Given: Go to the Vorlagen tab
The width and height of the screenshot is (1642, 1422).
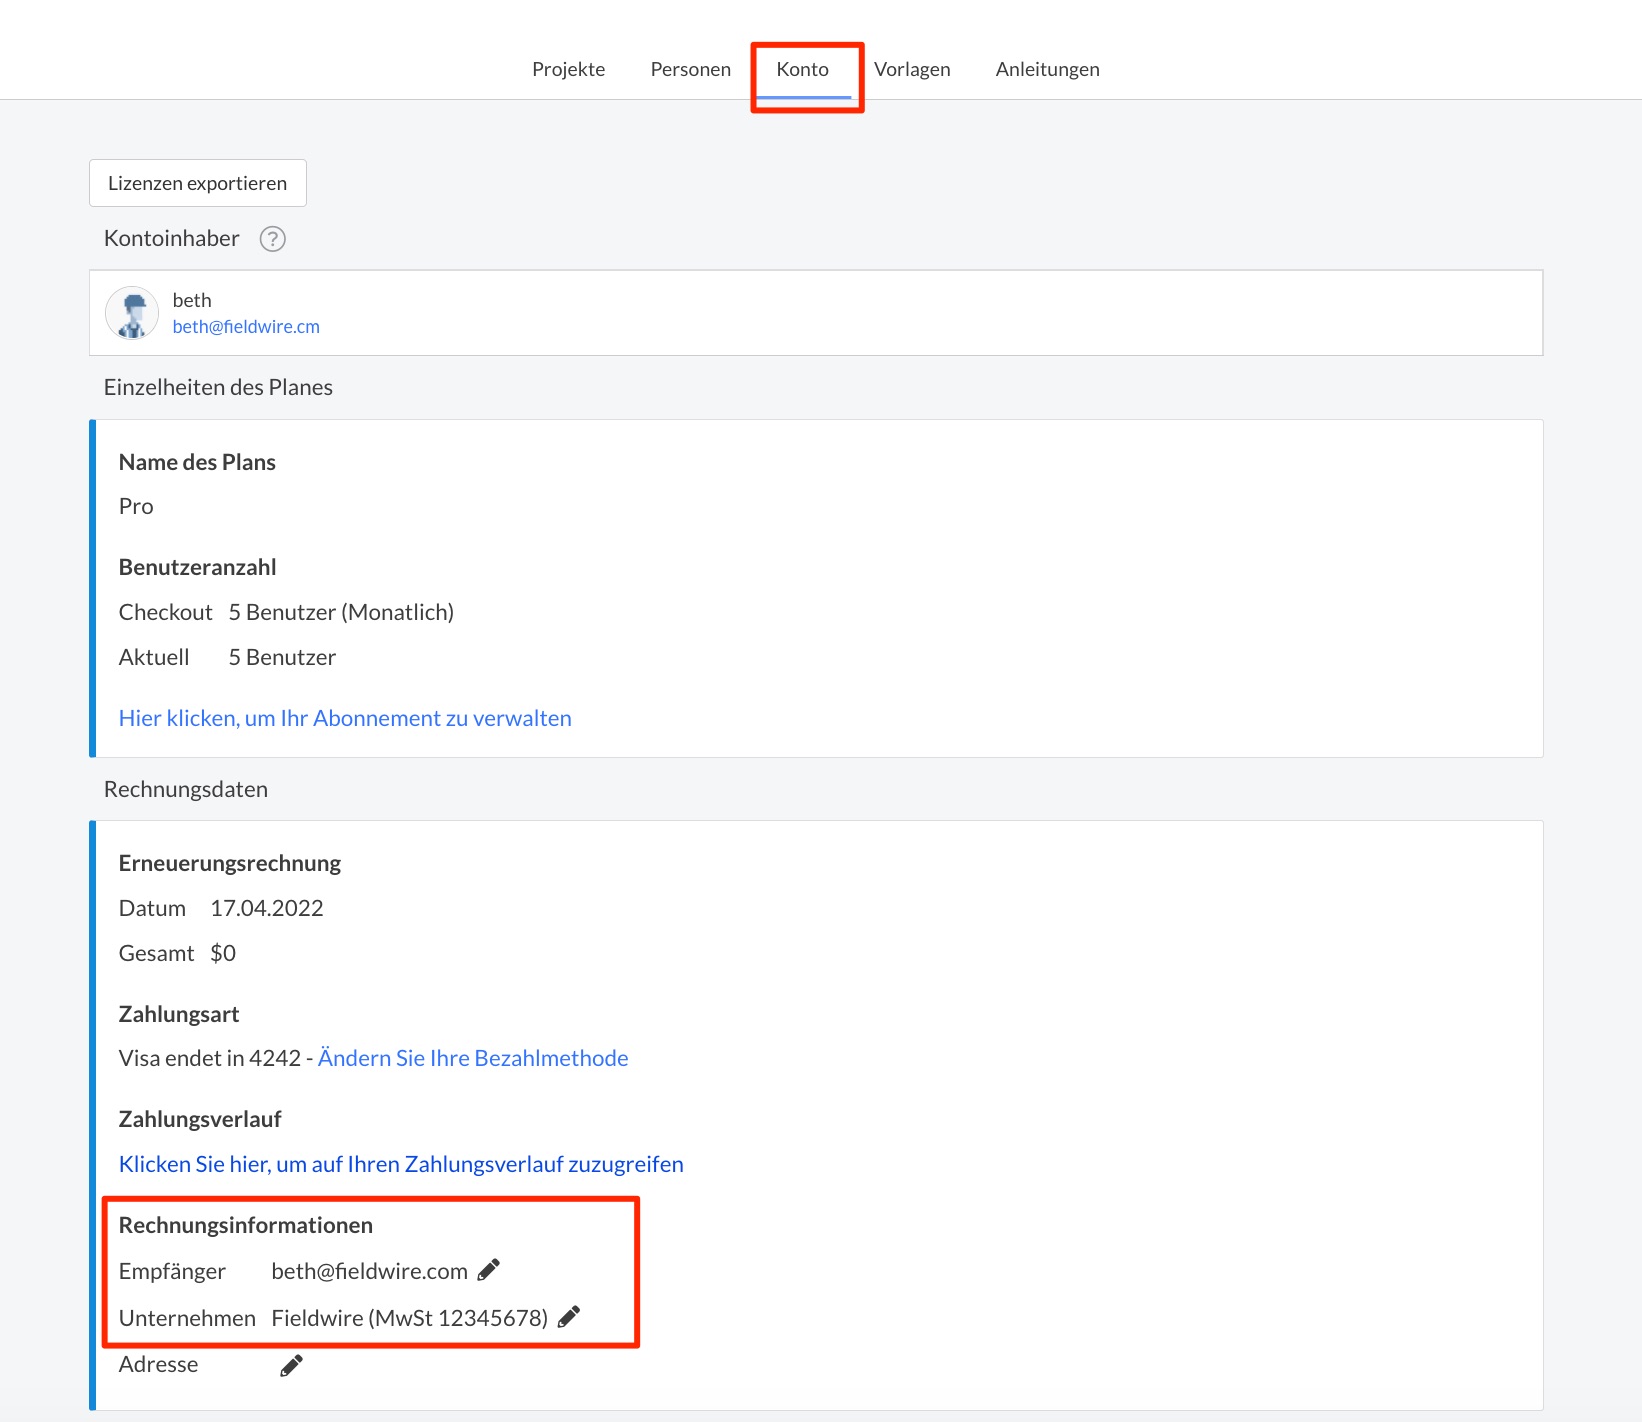Looking at the screenshot, I should click(x=912, y=69).
